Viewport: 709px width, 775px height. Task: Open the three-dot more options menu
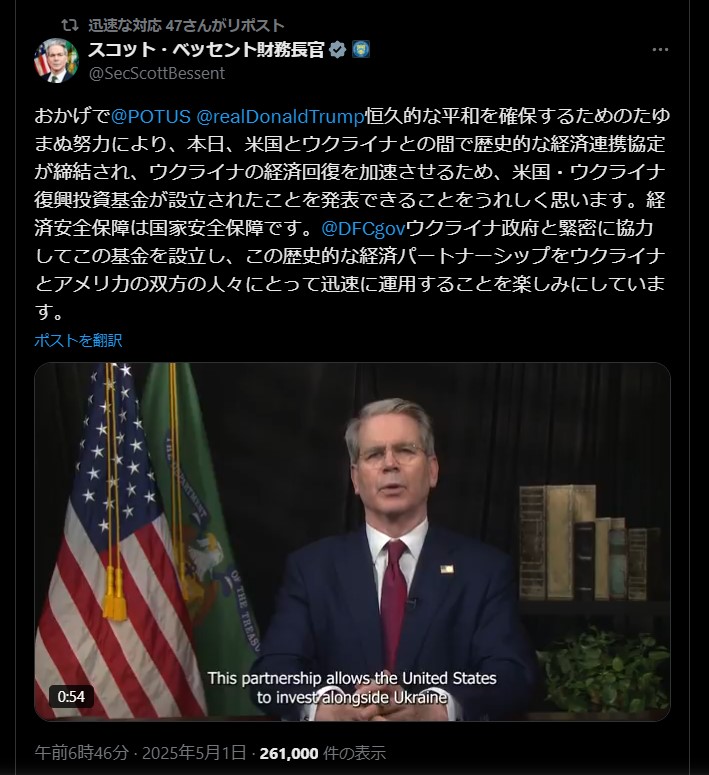pos(660,49)
